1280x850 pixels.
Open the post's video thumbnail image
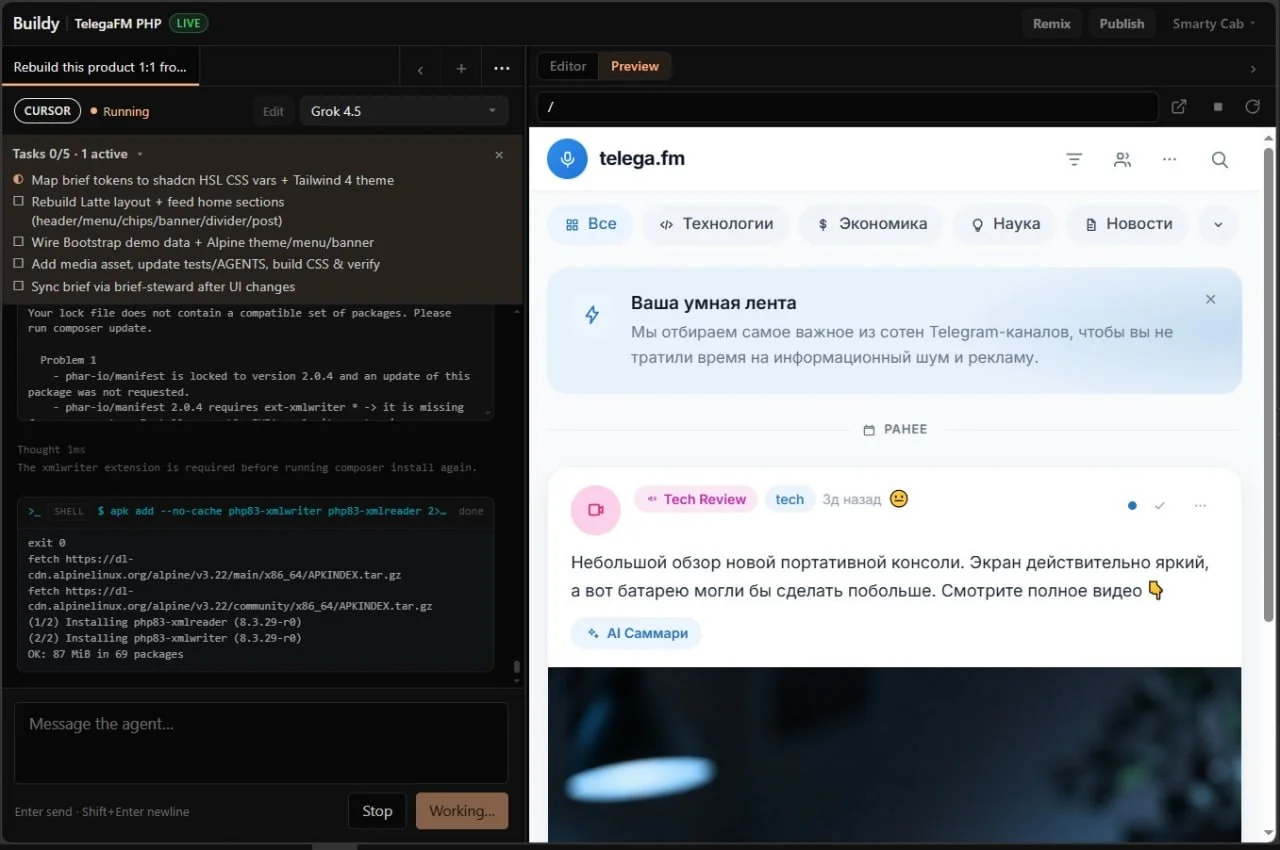894,754
